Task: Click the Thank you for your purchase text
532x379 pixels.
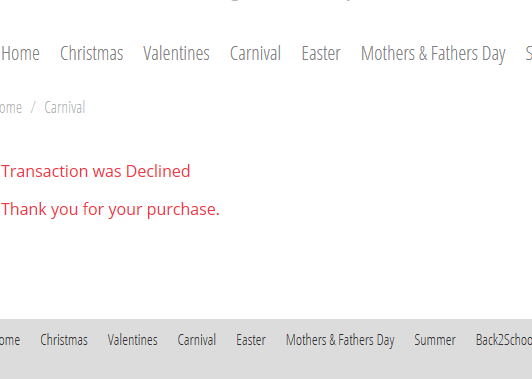Action: coord(110,209)
